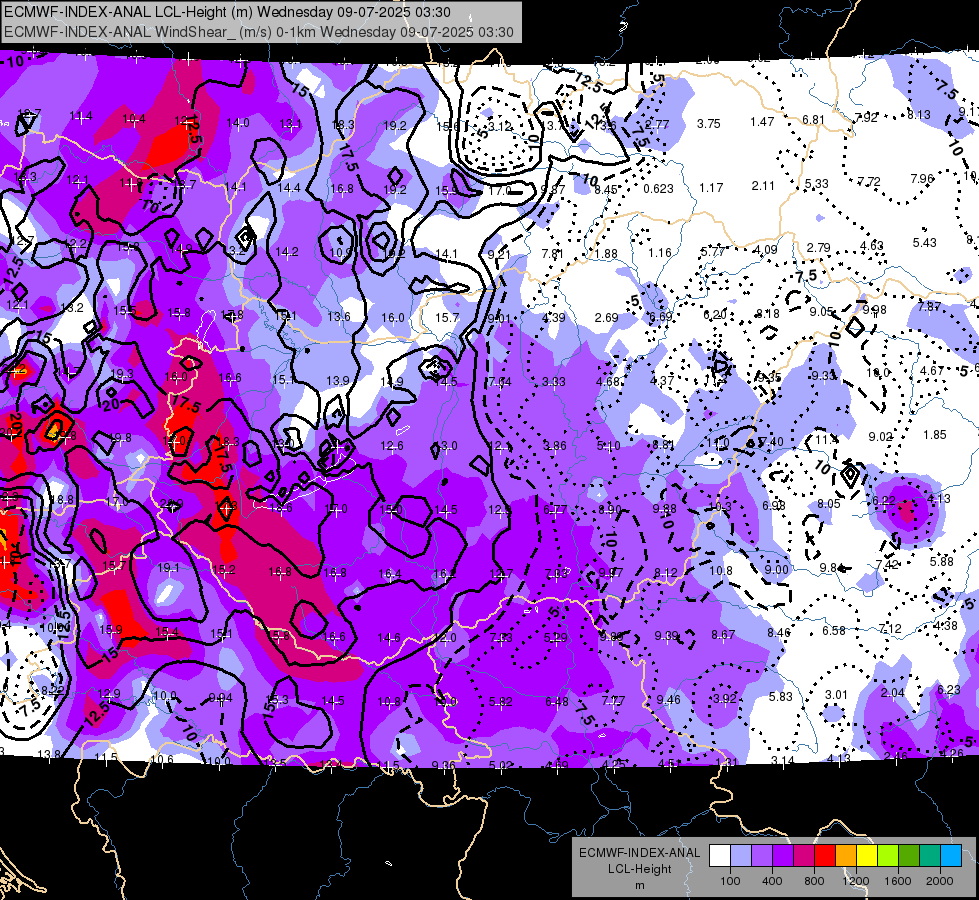The width and height of the screenshot is (979, 900).
Task: Click the wind shear value 5.88
Action: point(942,561)
